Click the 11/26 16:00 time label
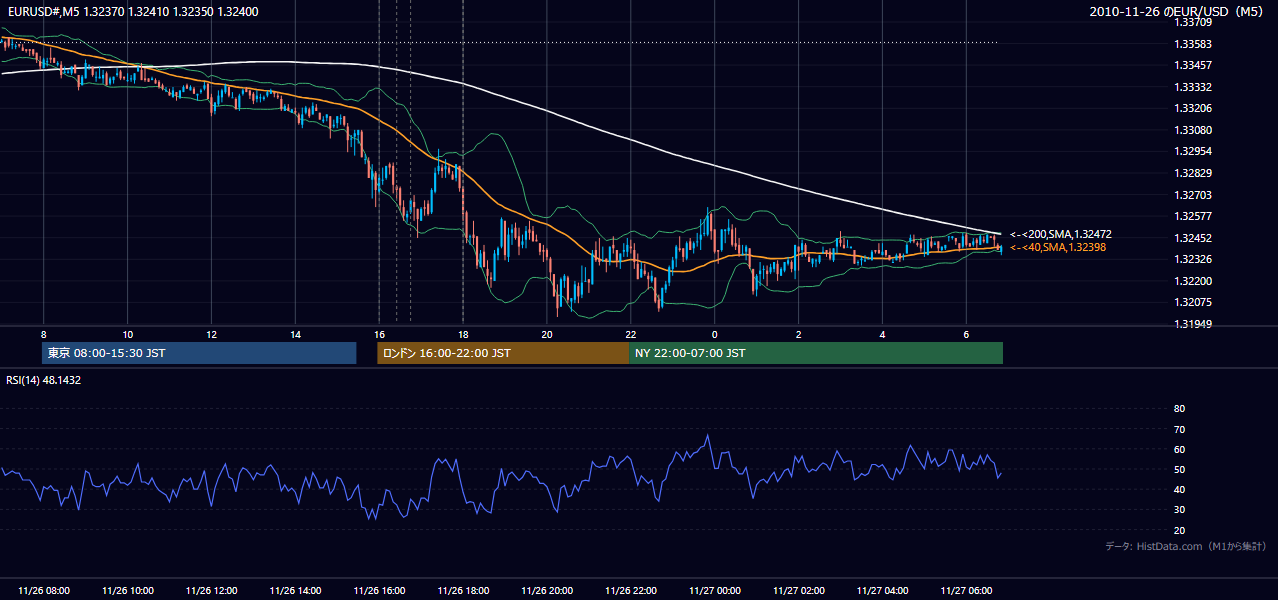 tap(379, 591)
